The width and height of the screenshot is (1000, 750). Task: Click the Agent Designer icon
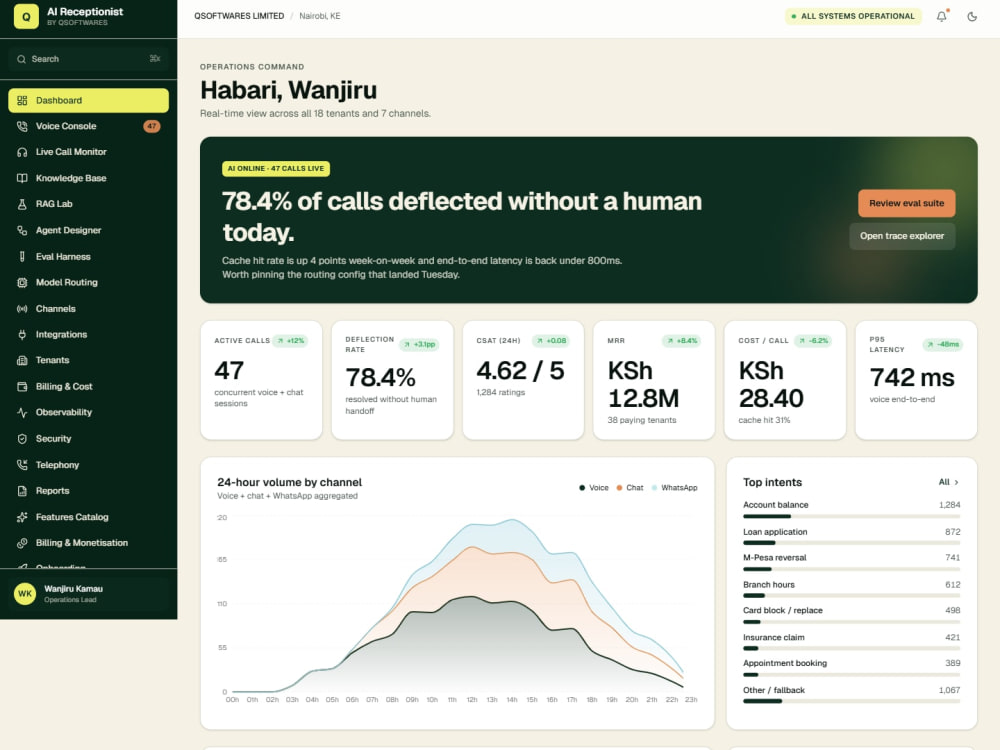(22, 230)
